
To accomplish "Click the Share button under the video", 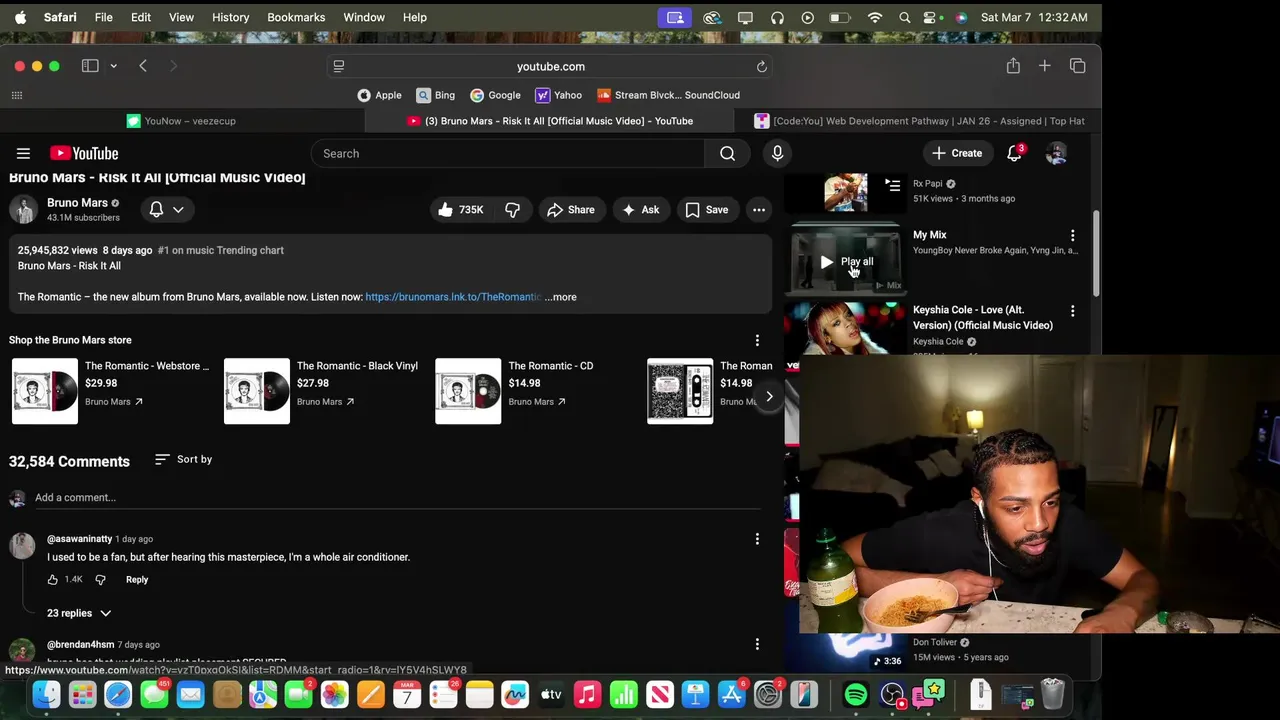I will 571,210.
